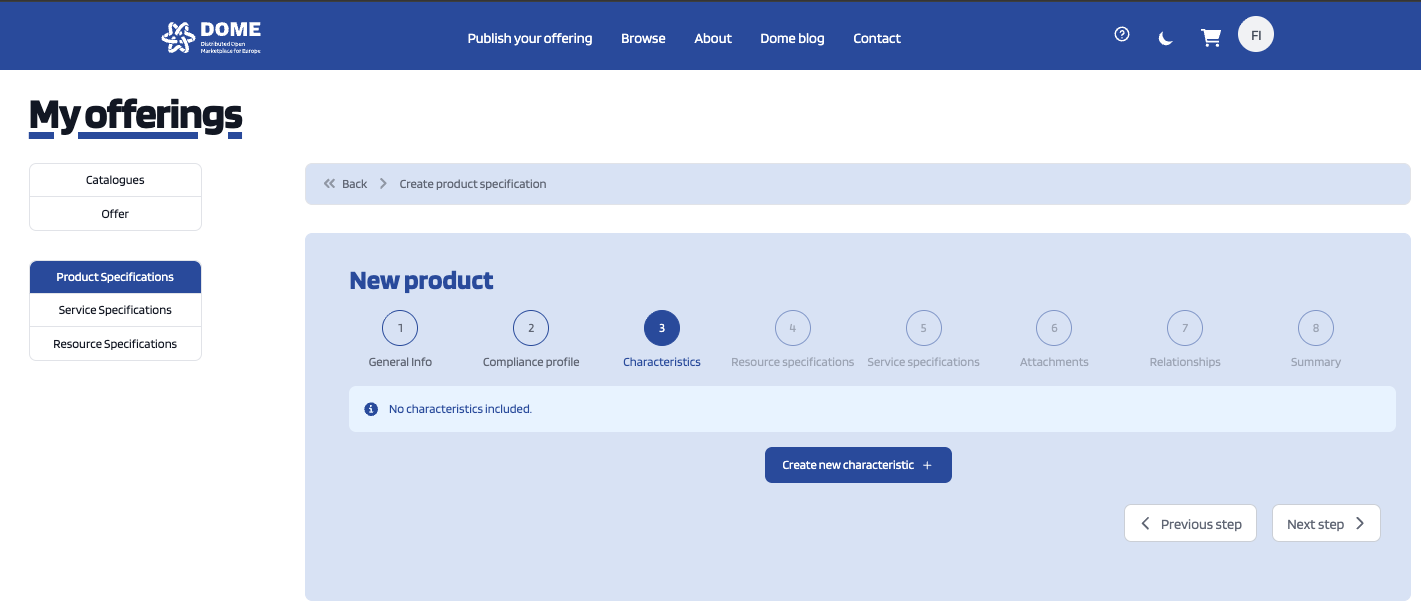The image size is (1421, 611).
Task: Open Publish your offering menu
Action: pyautogui.click(x=530, y=38)
